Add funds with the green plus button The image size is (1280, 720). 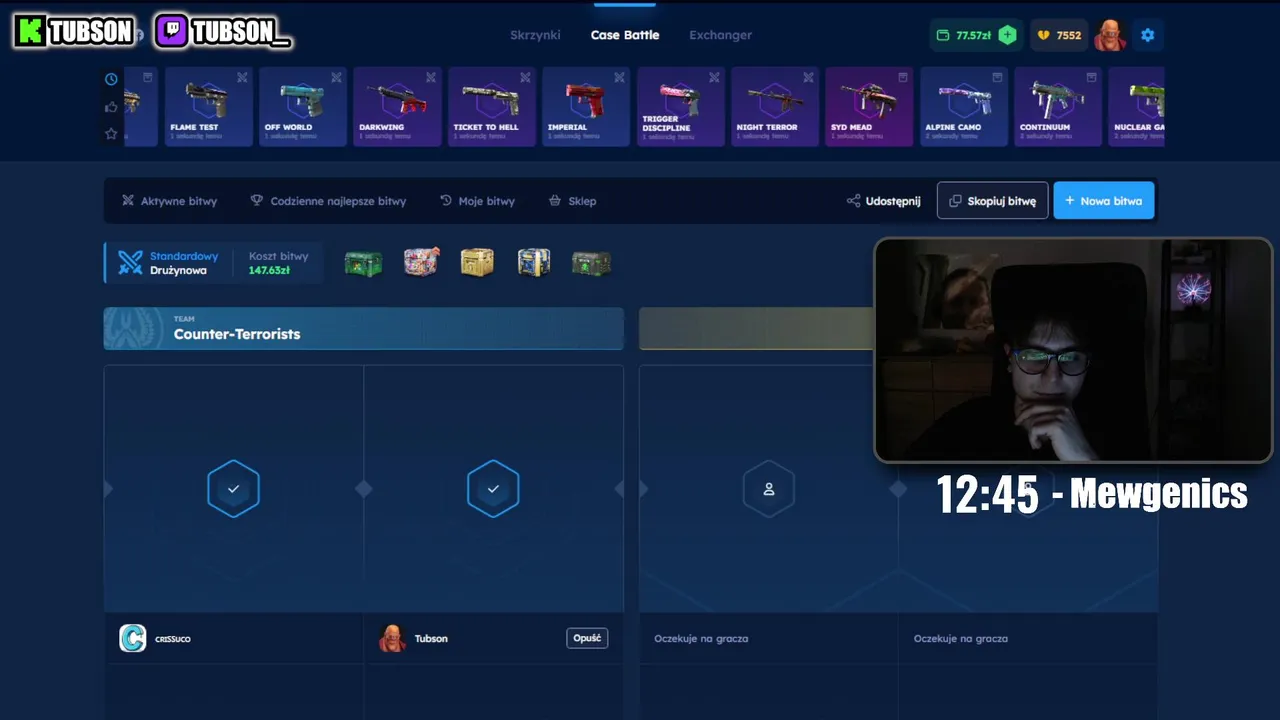pyautogui.click(x=1008, y=35)
